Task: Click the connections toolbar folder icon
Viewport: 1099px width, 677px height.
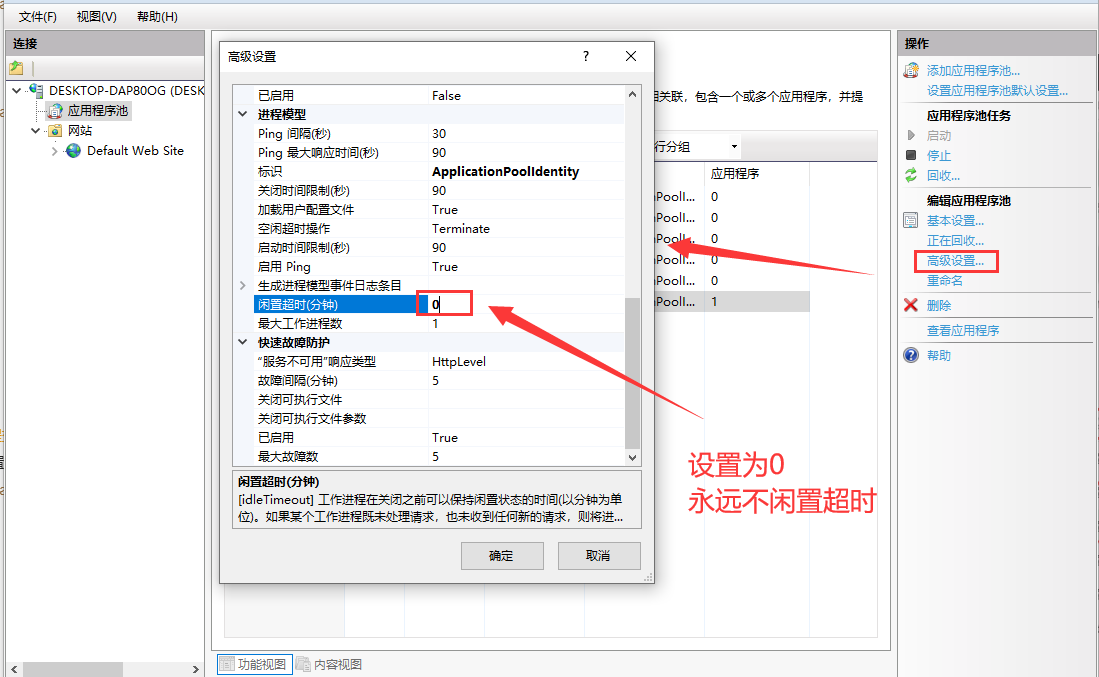Action: pos(16,68)
